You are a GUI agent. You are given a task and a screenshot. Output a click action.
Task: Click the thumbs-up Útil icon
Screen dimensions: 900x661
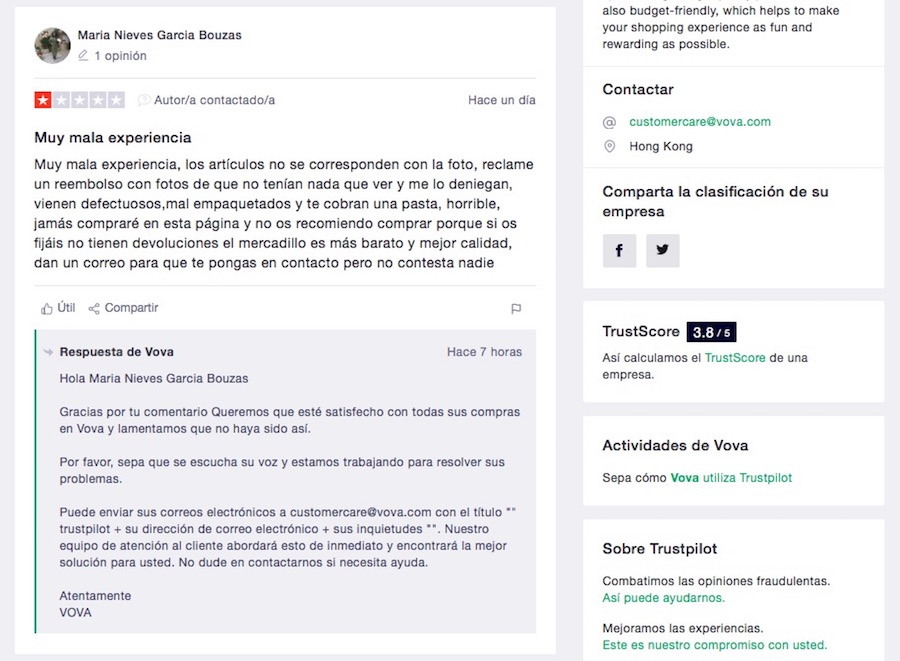(47, 309)
